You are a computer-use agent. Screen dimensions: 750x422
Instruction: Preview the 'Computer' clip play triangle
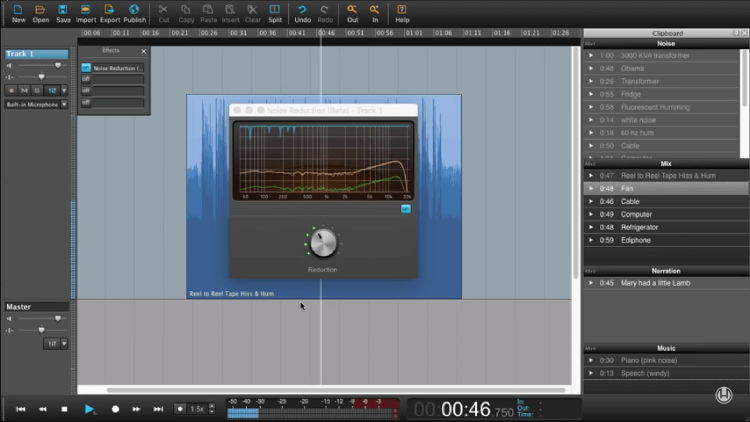[591, 214]
